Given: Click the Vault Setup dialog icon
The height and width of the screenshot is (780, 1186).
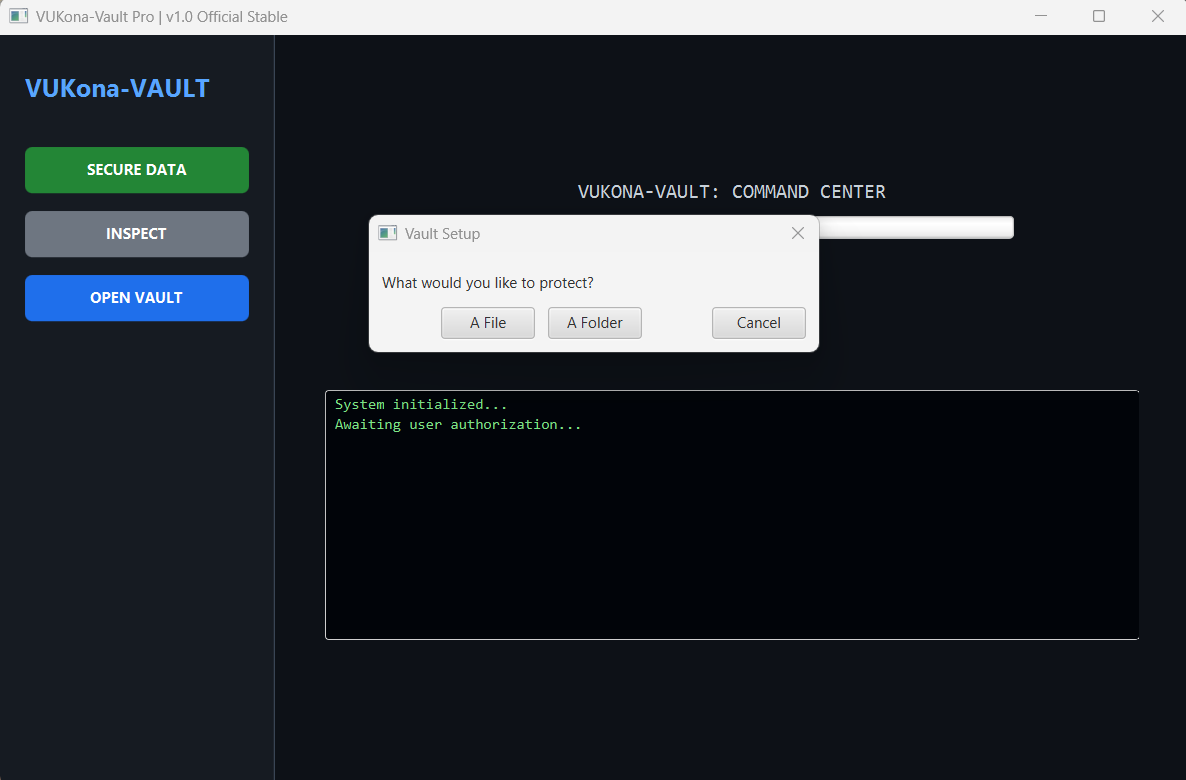Looking at the screenshot, I should [387, 233].
